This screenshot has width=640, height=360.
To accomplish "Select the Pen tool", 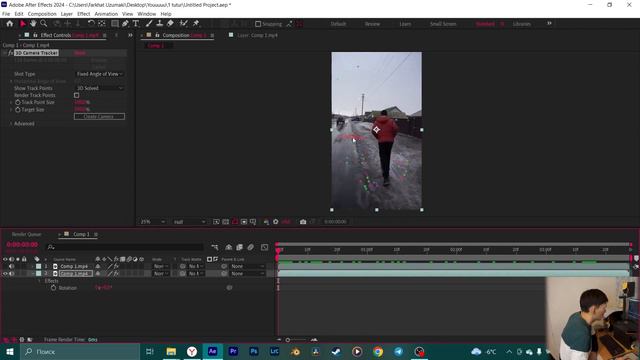I will 125,24.
